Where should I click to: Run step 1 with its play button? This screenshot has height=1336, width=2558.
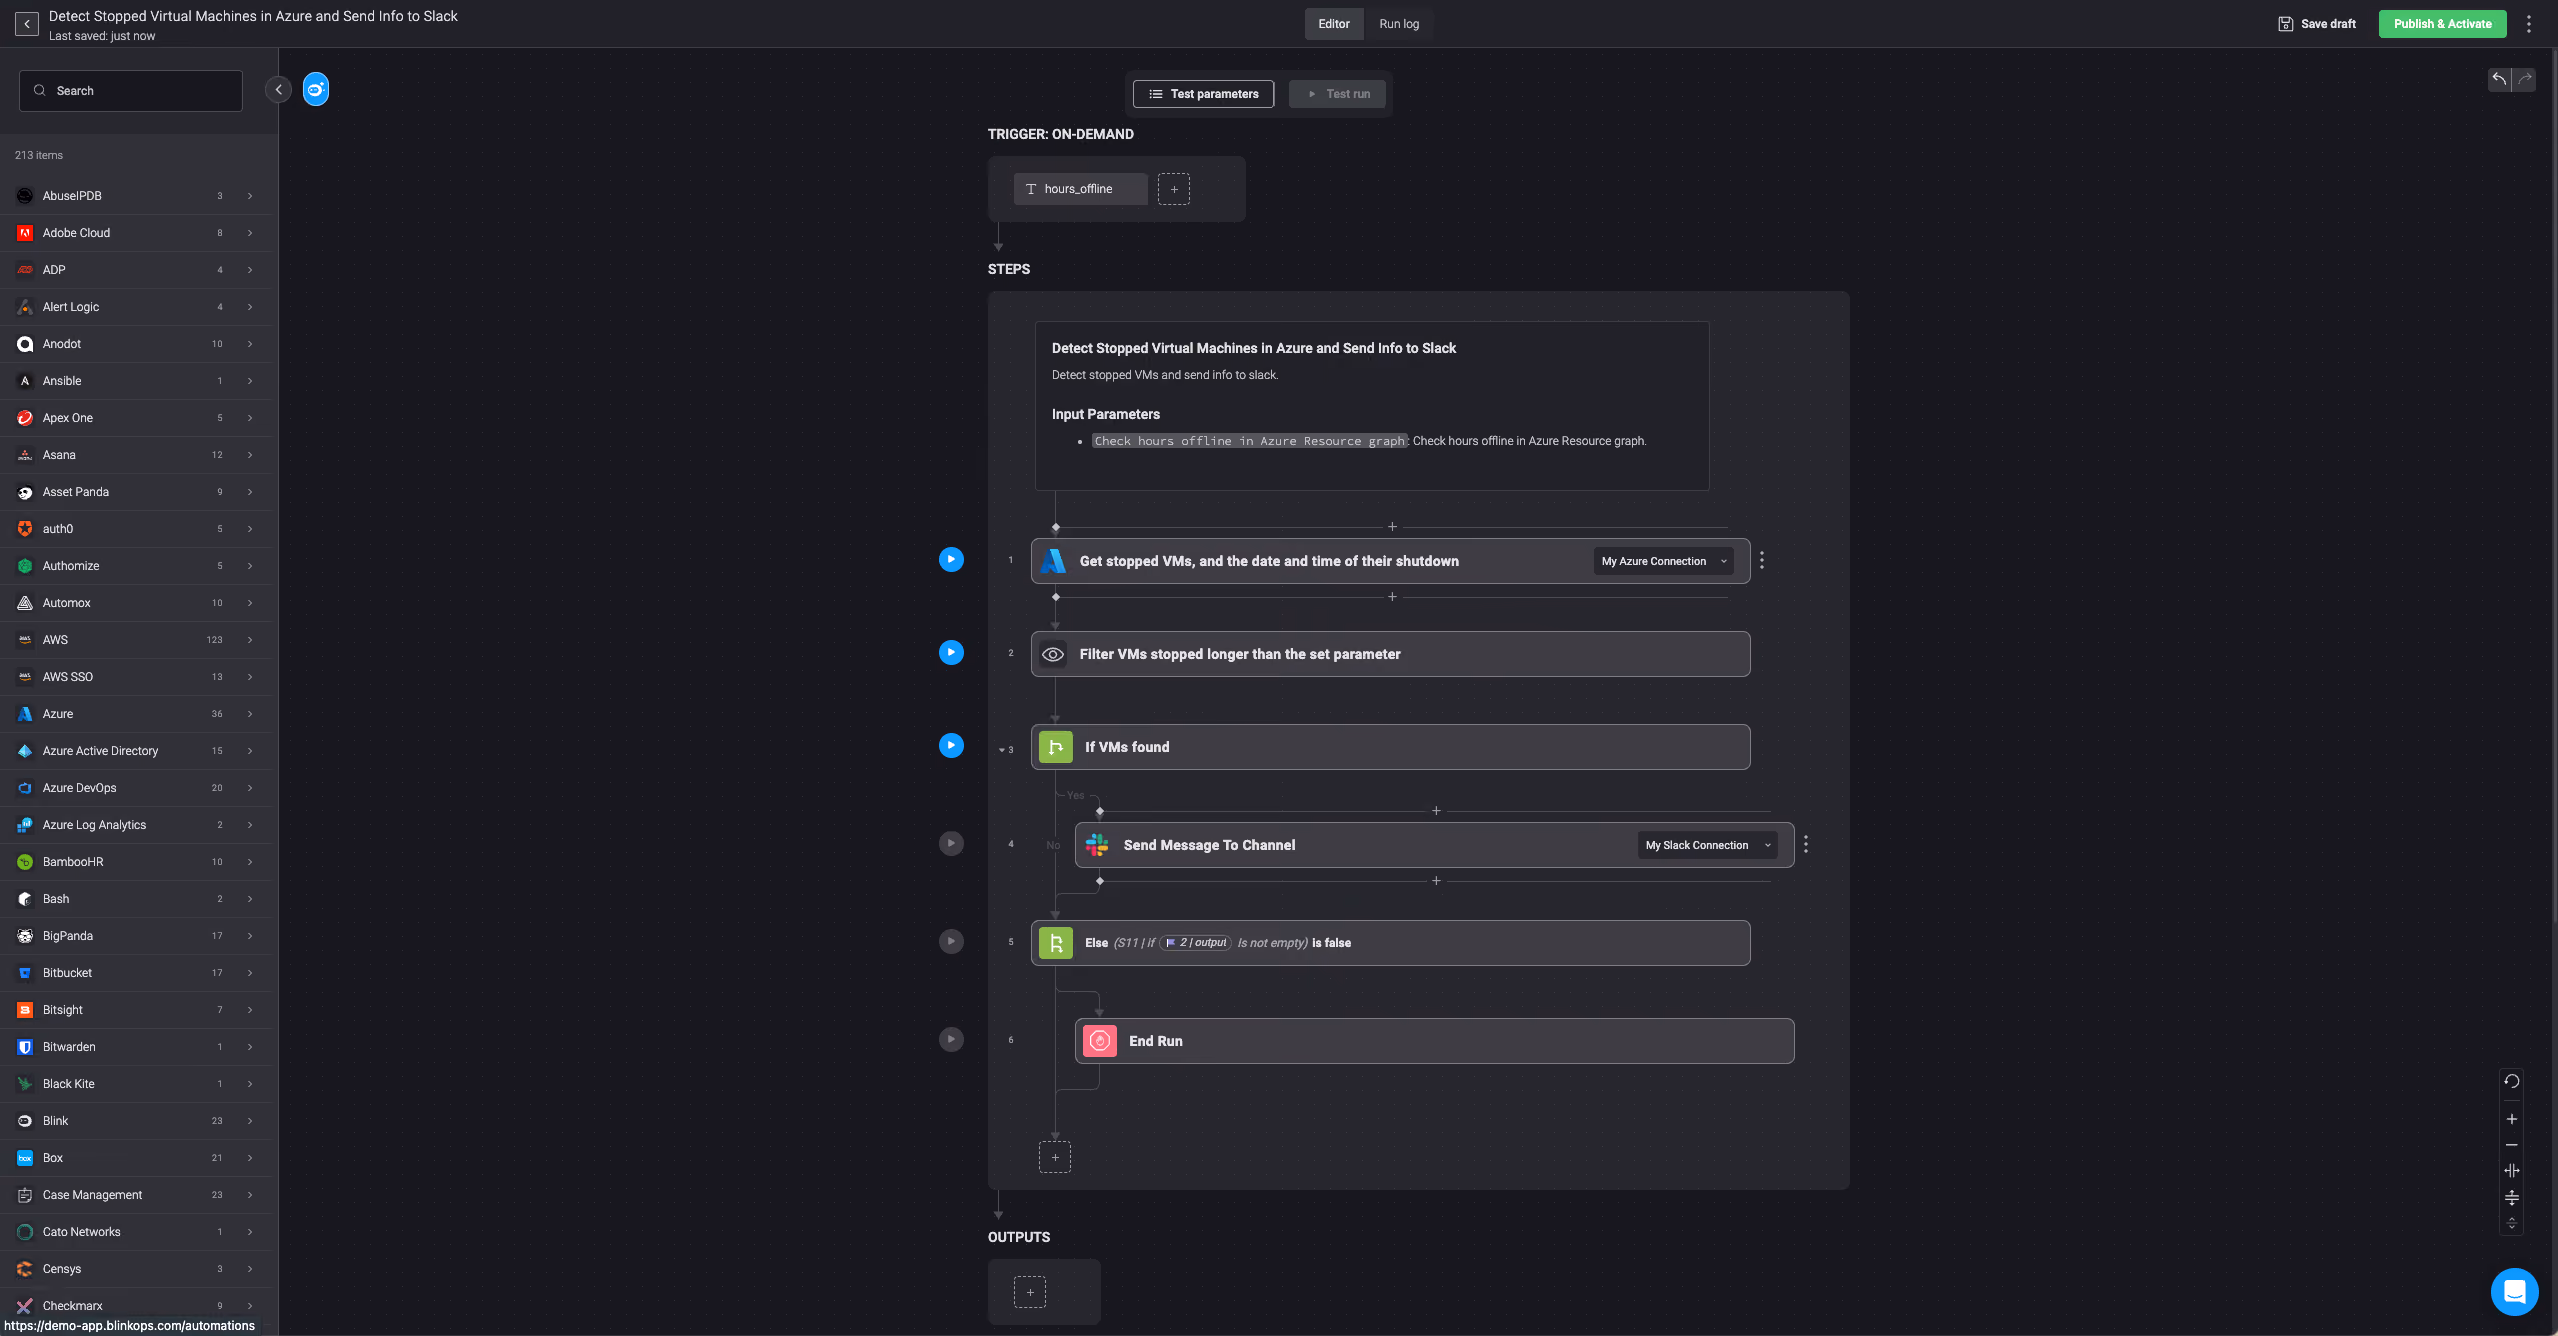pyautogui.click(x=951, y=560)
